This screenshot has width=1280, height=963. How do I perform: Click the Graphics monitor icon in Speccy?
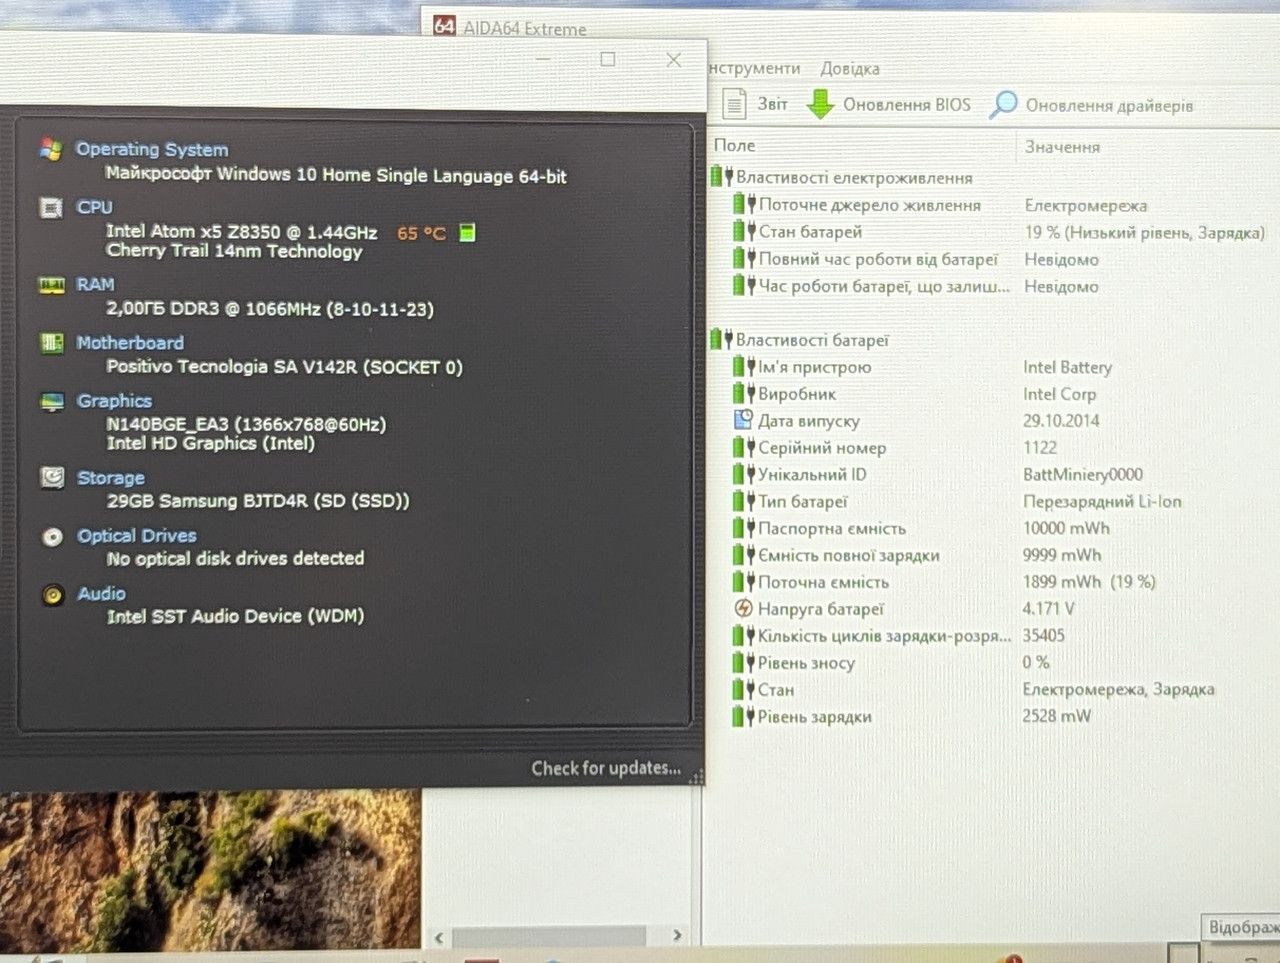coord(52,401)
